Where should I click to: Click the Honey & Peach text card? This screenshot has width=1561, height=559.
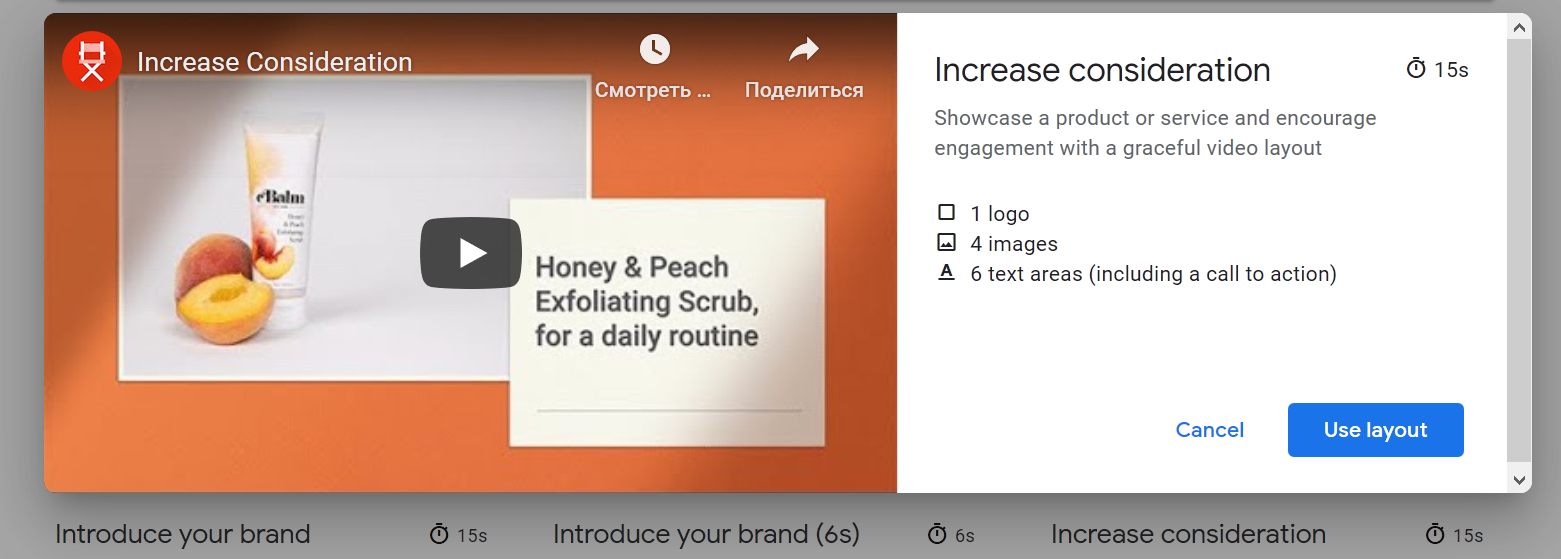click(x=667, y=320)
